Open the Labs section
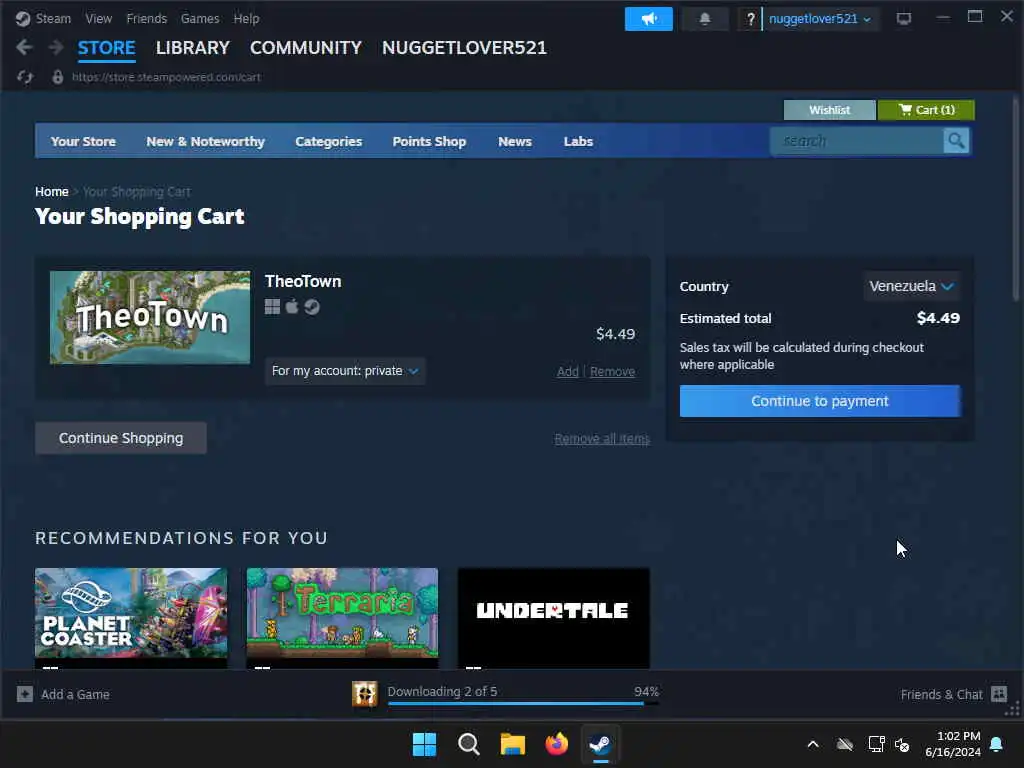The image size is (1024, 768). point(578,141)
